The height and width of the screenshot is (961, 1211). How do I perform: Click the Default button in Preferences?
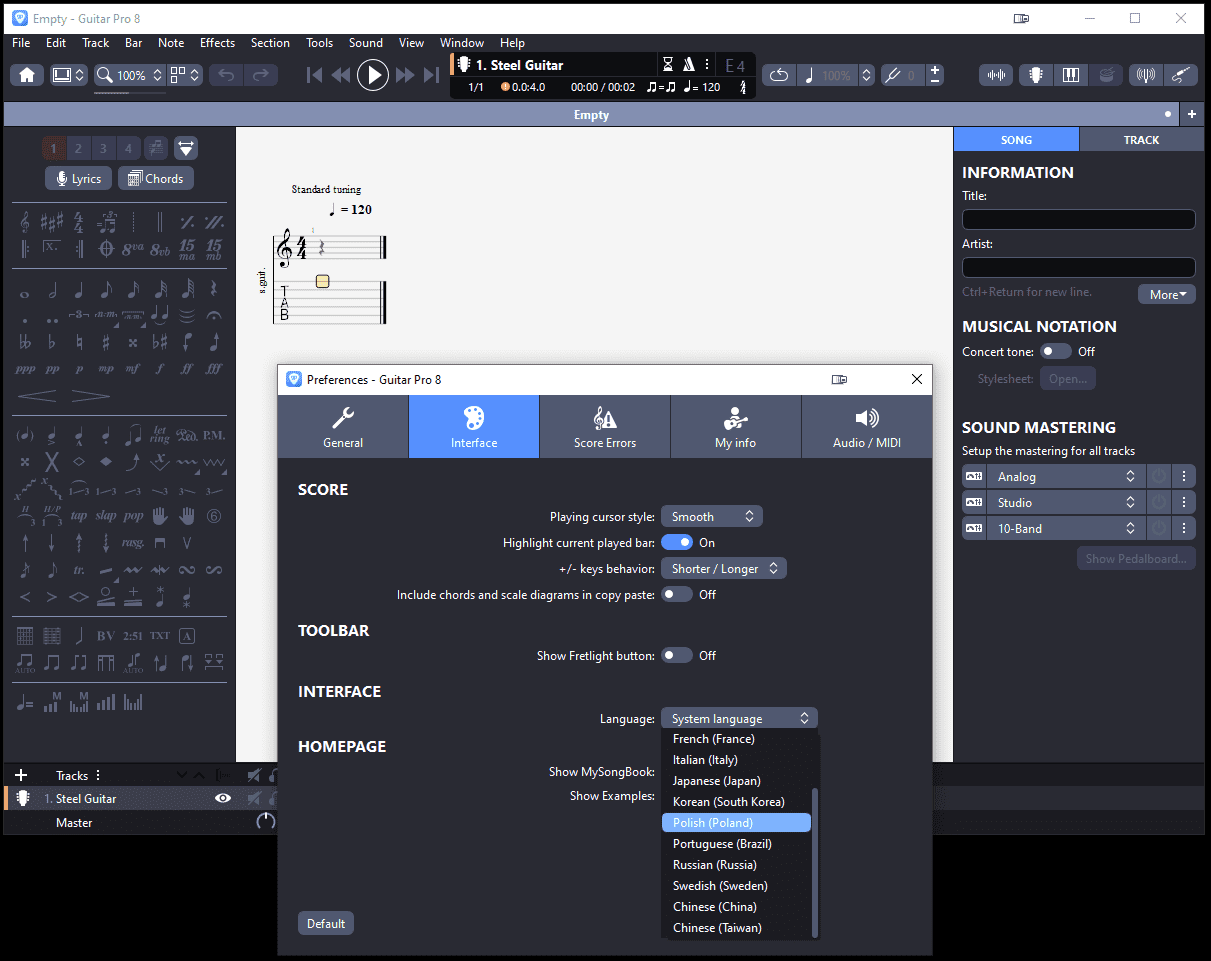tap(326, 924)
